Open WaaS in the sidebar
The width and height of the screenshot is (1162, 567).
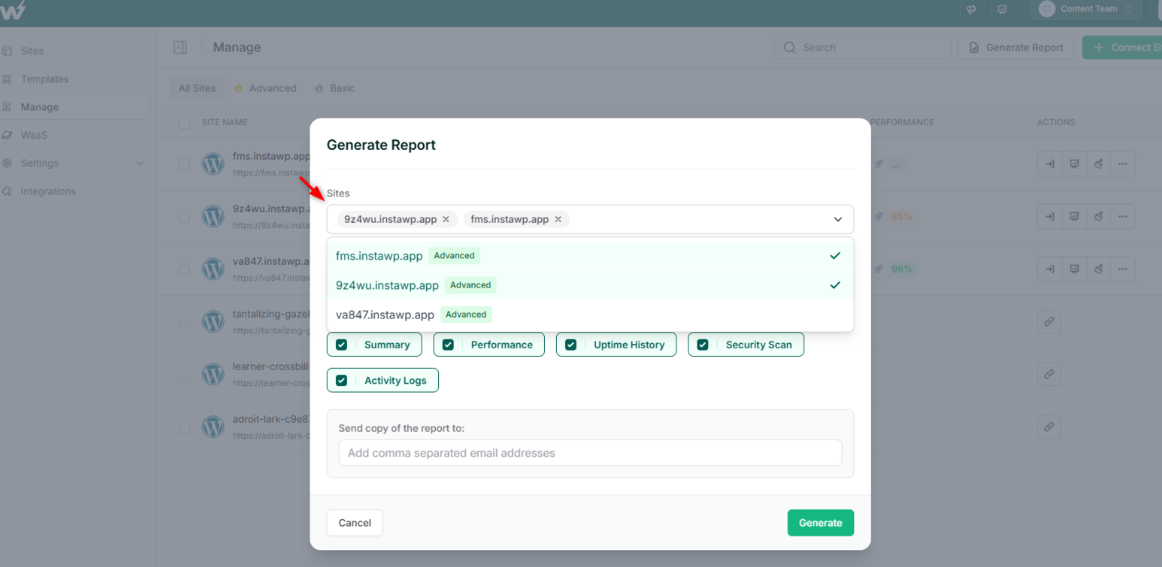click(x=34, y=135)
